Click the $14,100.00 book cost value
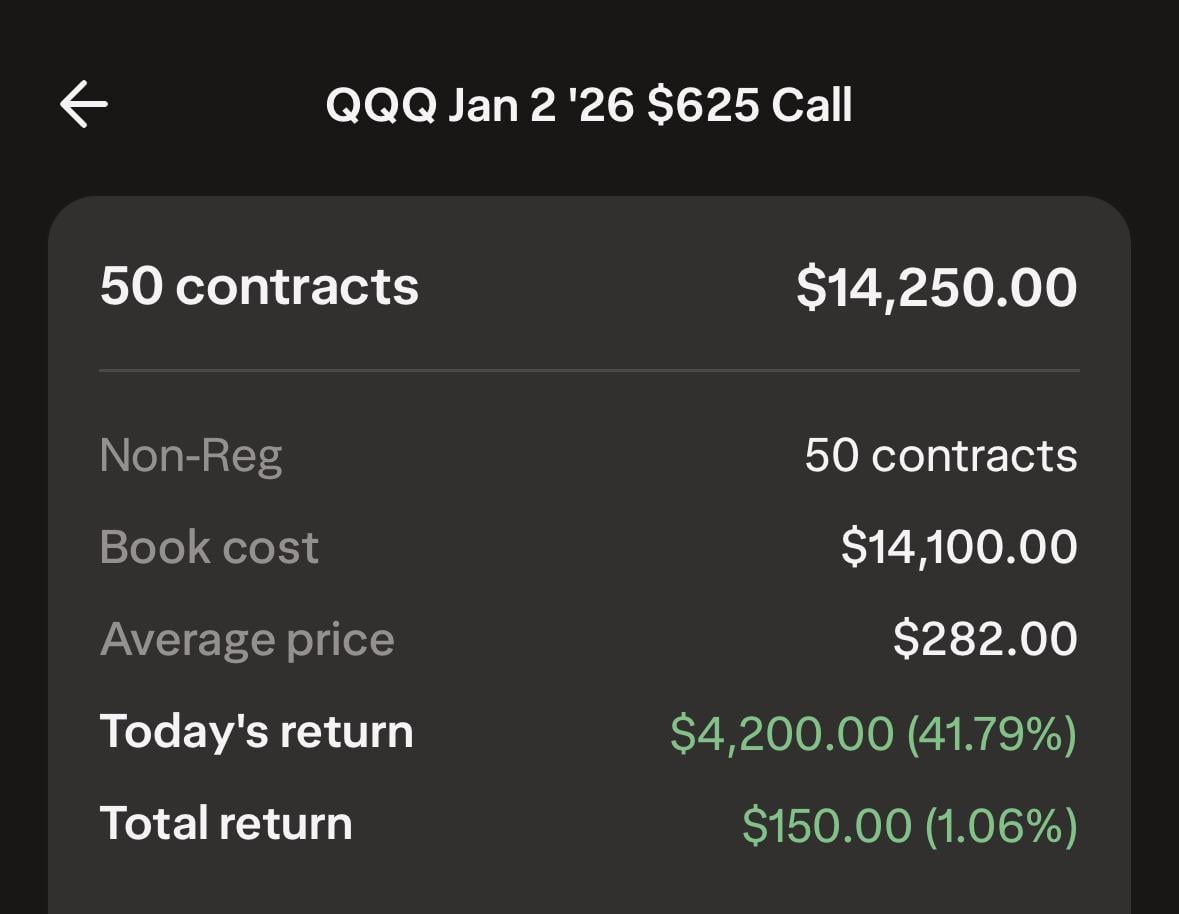The width and height of the screenshot is (1179, 914). point(958,547)
